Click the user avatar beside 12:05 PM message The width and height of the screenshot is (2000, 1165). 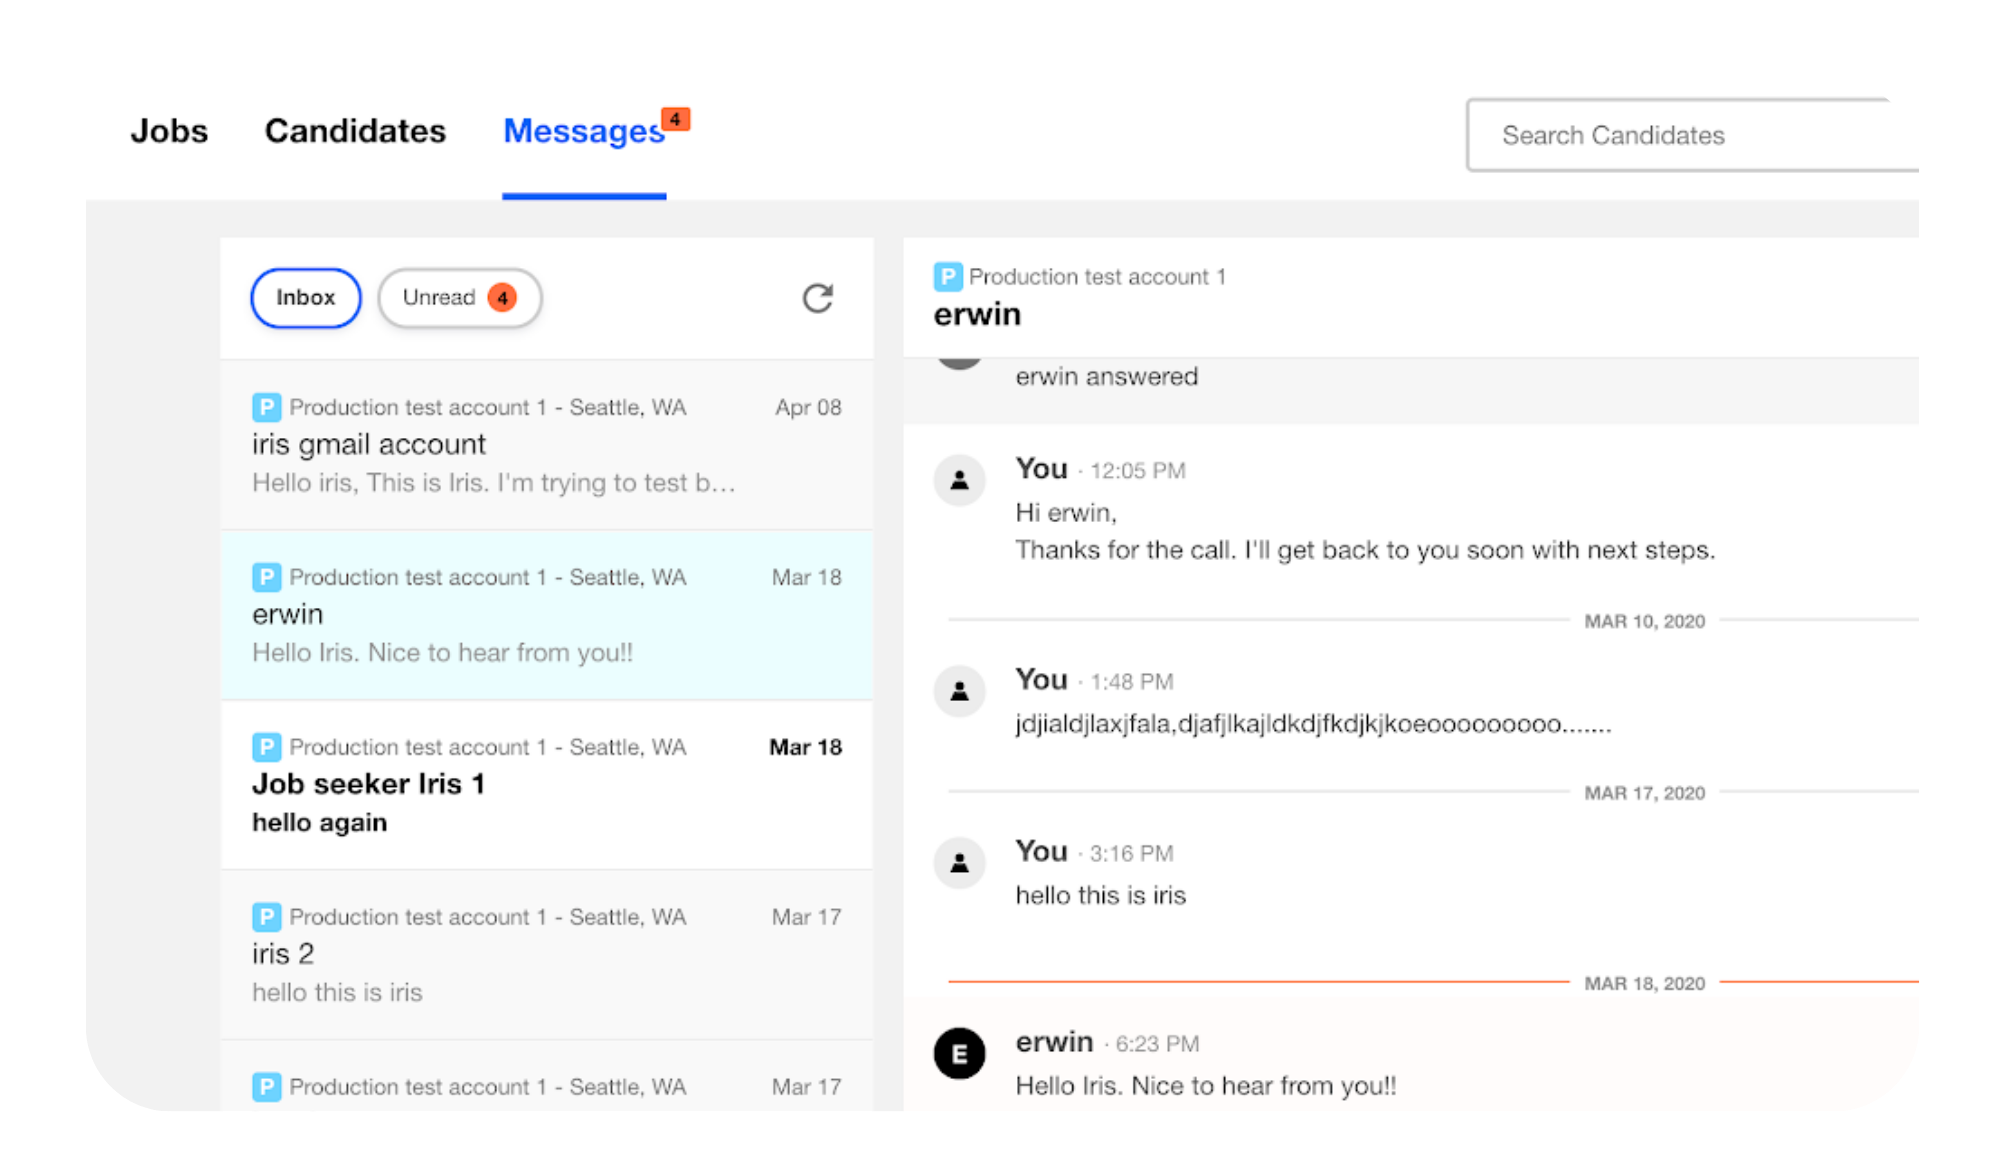[959, 480]
